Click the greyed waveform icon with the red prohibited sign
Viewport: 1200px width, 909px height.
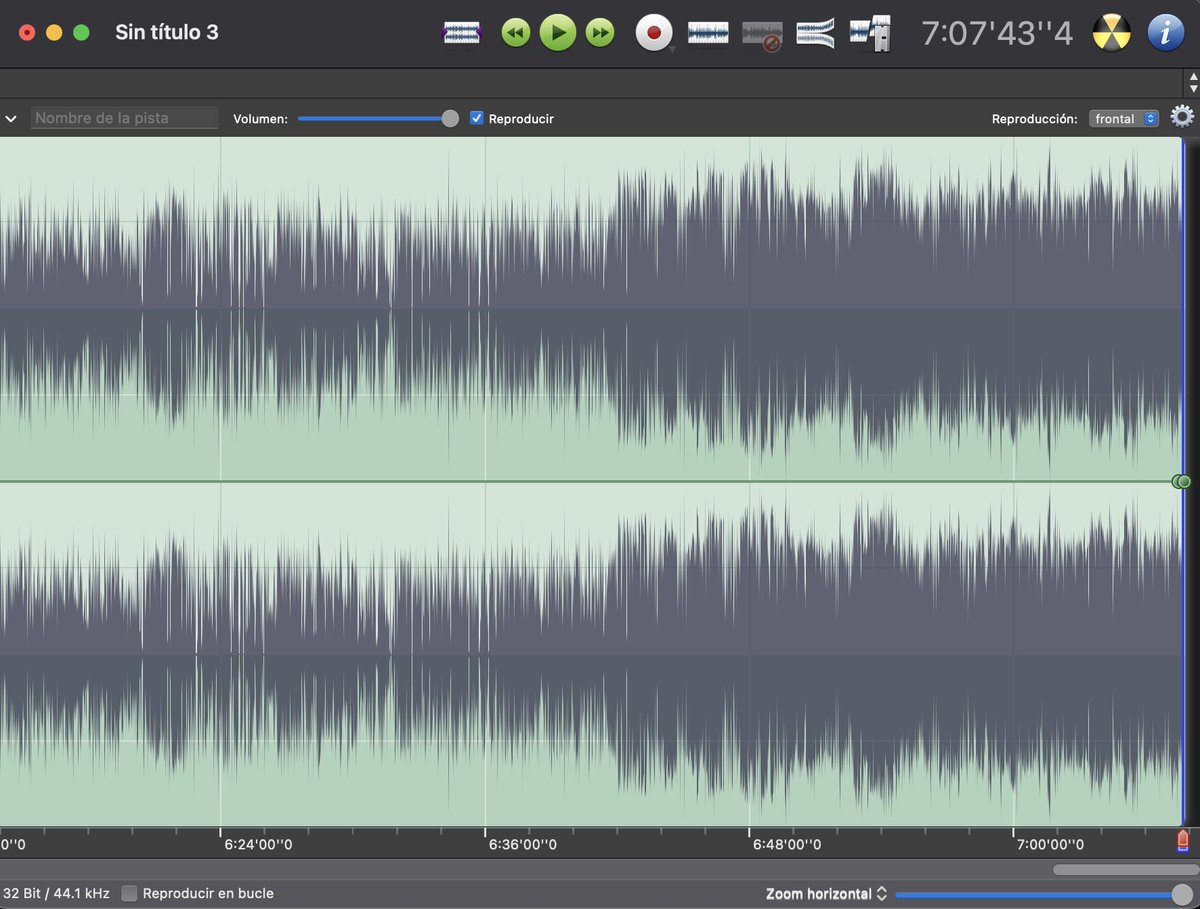(x=762, y=35)
